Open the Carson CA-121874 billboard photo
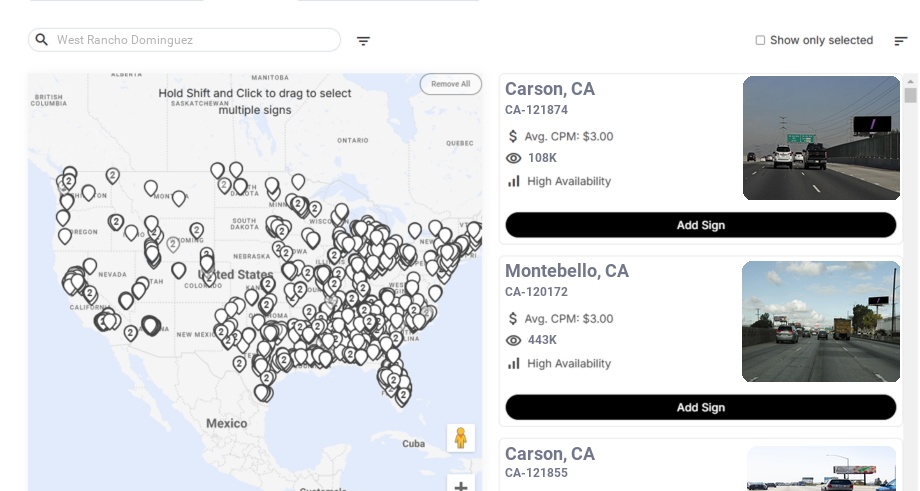The height and width of the screenshot is (491, 920). 821,138
